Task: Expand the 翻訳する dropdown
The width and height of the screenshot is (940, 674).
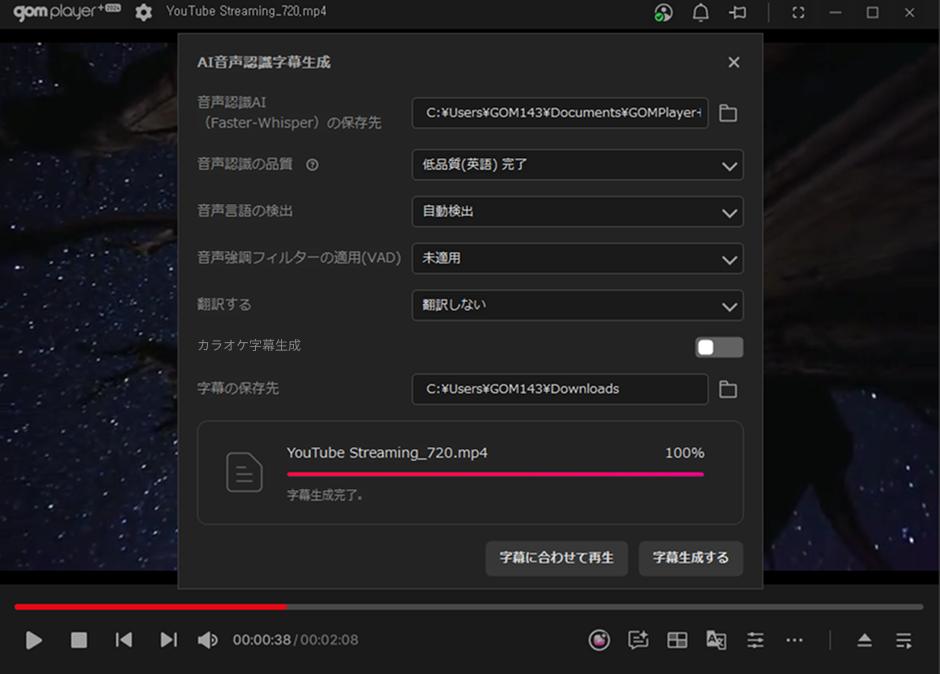Action: tap(577, 305)
